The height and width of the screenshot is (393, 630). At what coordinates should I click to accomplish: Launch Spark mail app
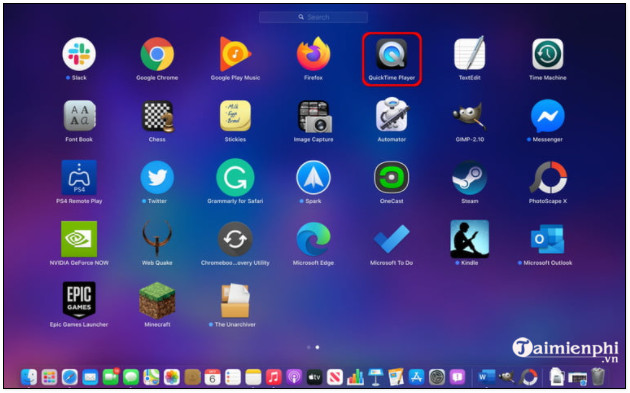pos(313,177)
